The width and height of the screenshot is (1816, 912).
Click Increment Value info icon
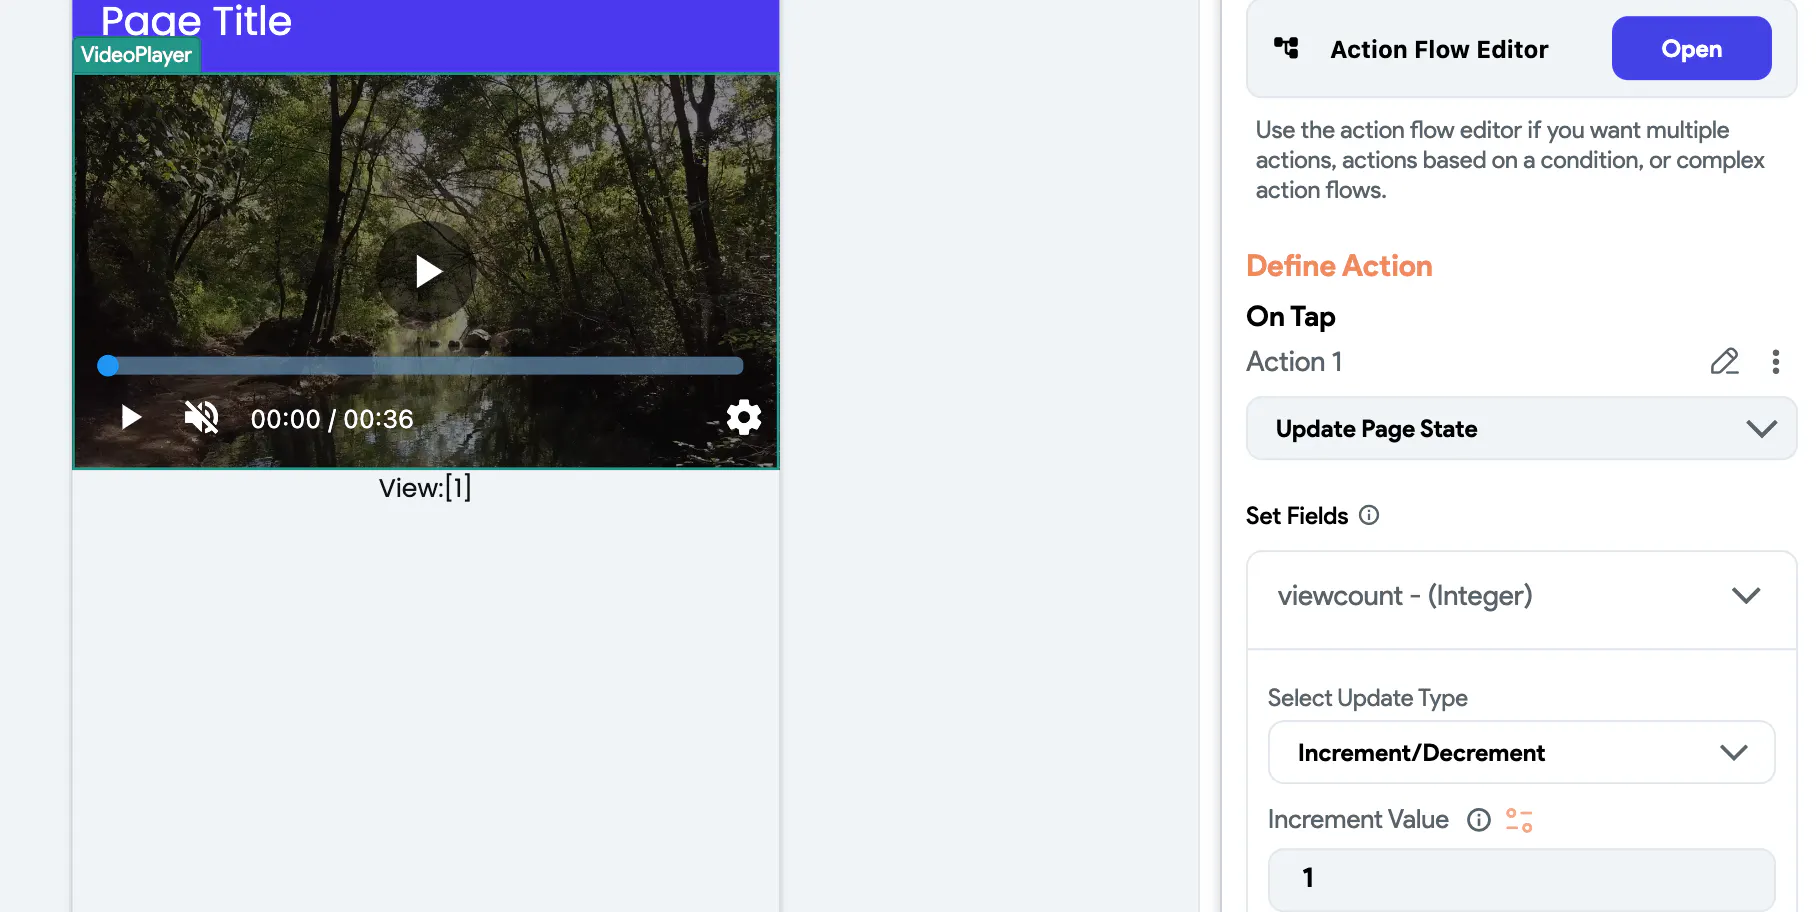[x=1478, y=820]
